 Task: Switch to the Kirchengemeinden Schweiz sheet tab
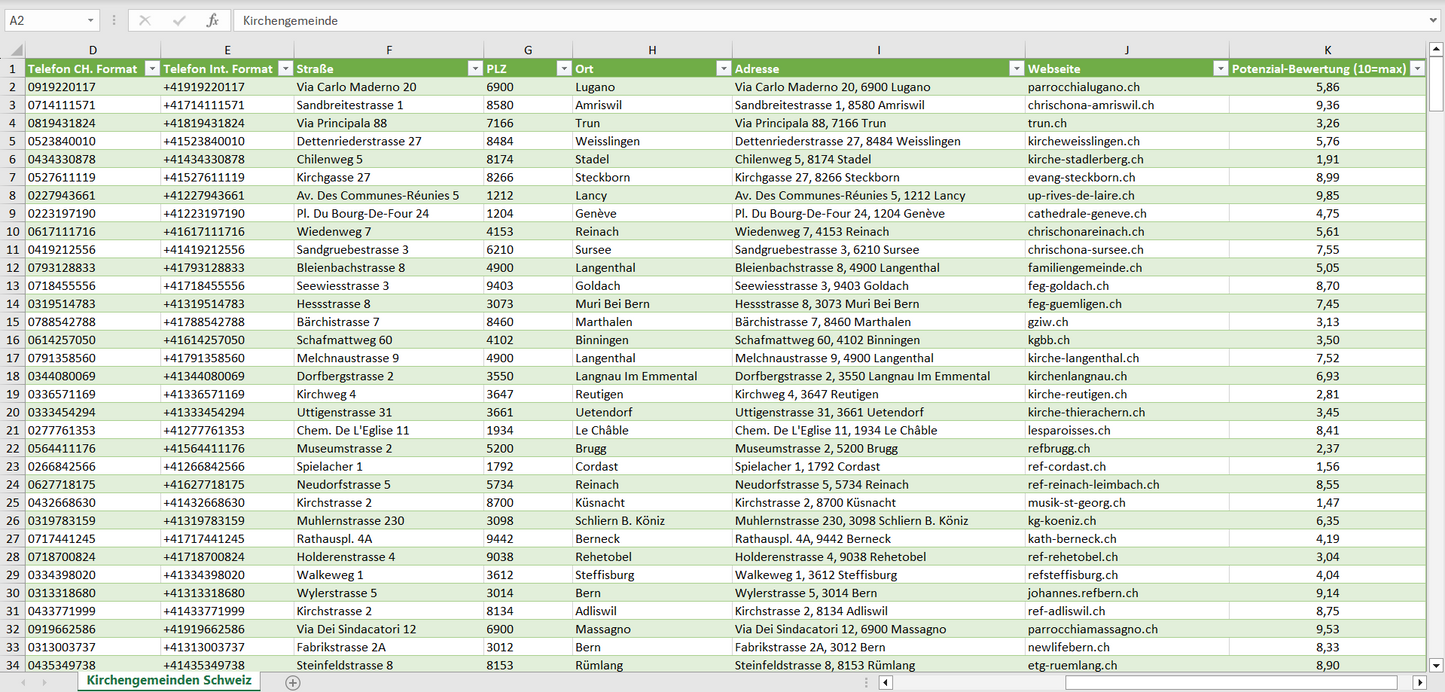pos(169,681)
